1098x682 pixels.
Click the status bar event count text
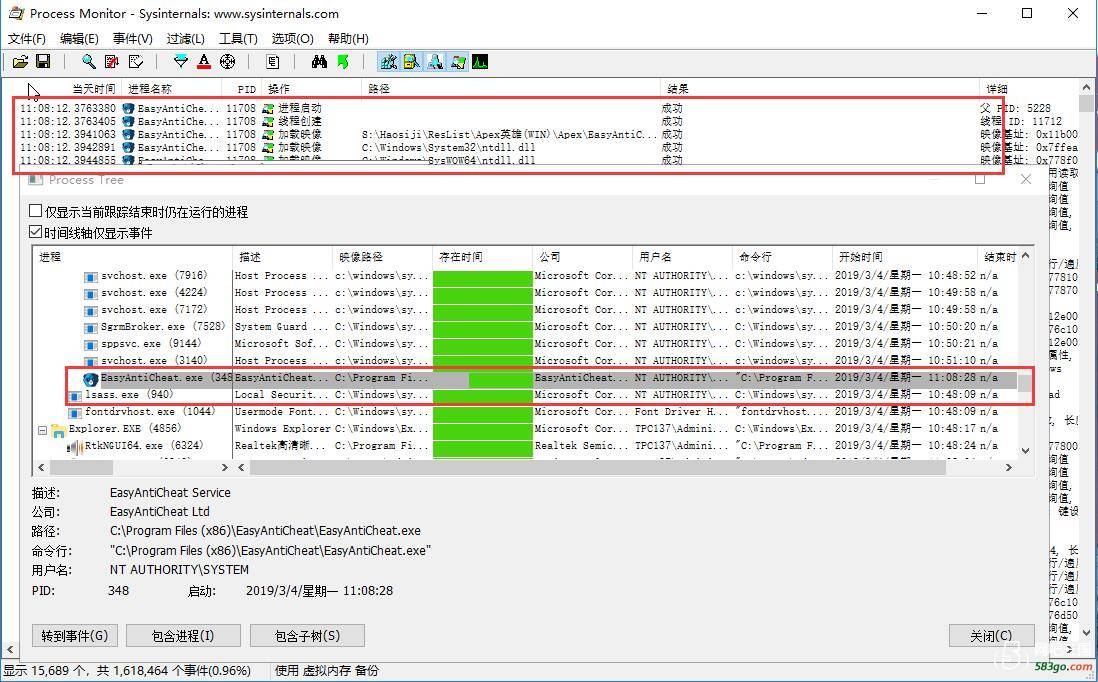(x=127, y=671)
